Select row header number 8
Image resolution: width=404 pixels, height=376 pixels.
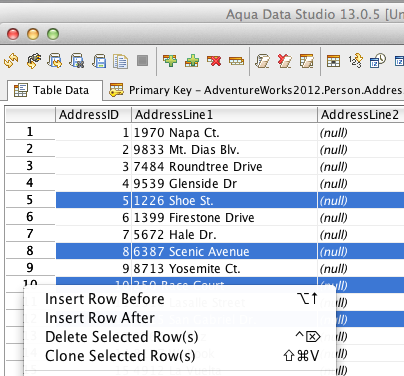click(x=30, y=251)
